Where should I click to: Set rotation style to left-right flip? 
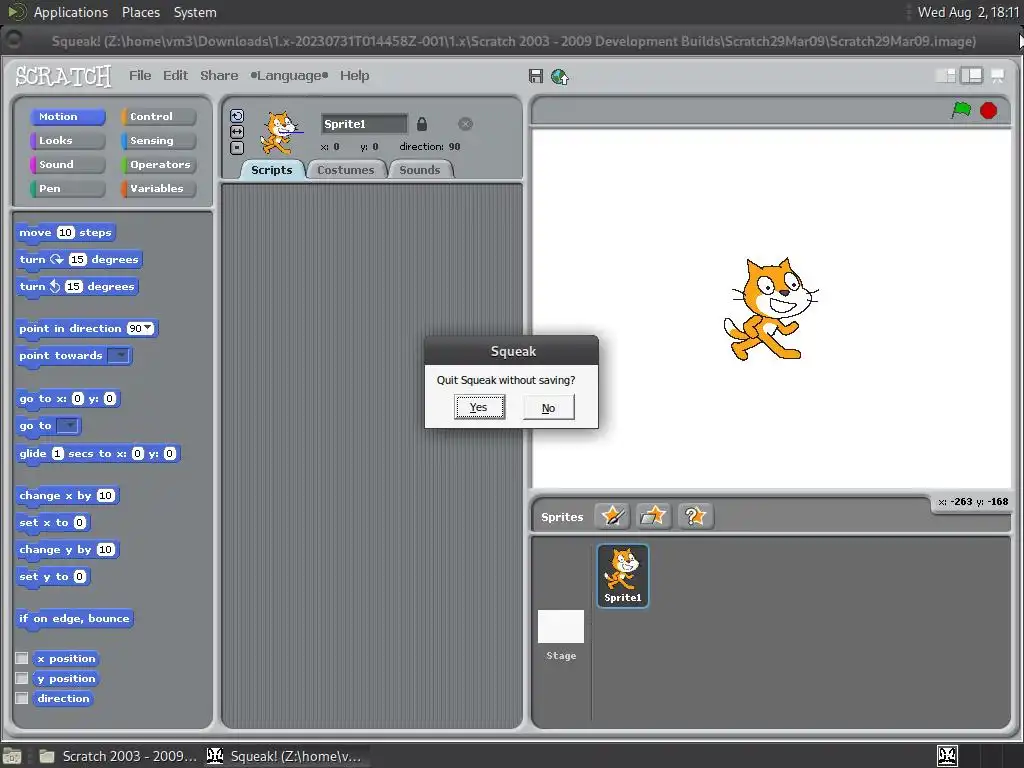coord(237,132)
